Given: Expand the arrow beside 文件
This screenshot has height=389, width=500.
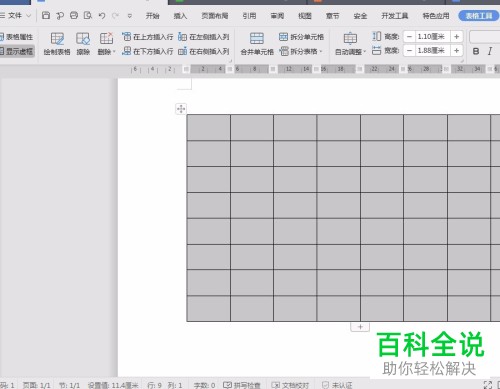Looking at the screenshot, I should [29, 16].
